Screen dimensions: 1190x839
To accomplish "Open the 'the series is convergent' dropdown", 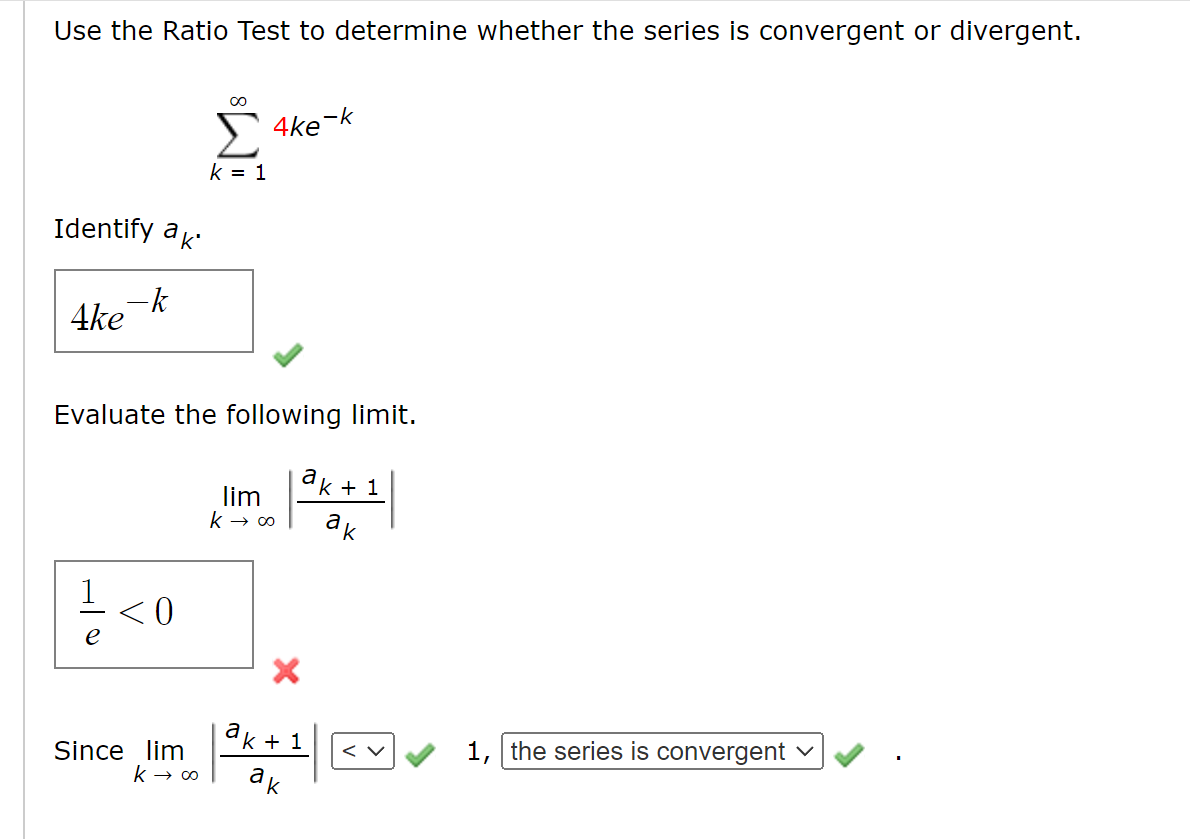I will click(x=664, y=751).
